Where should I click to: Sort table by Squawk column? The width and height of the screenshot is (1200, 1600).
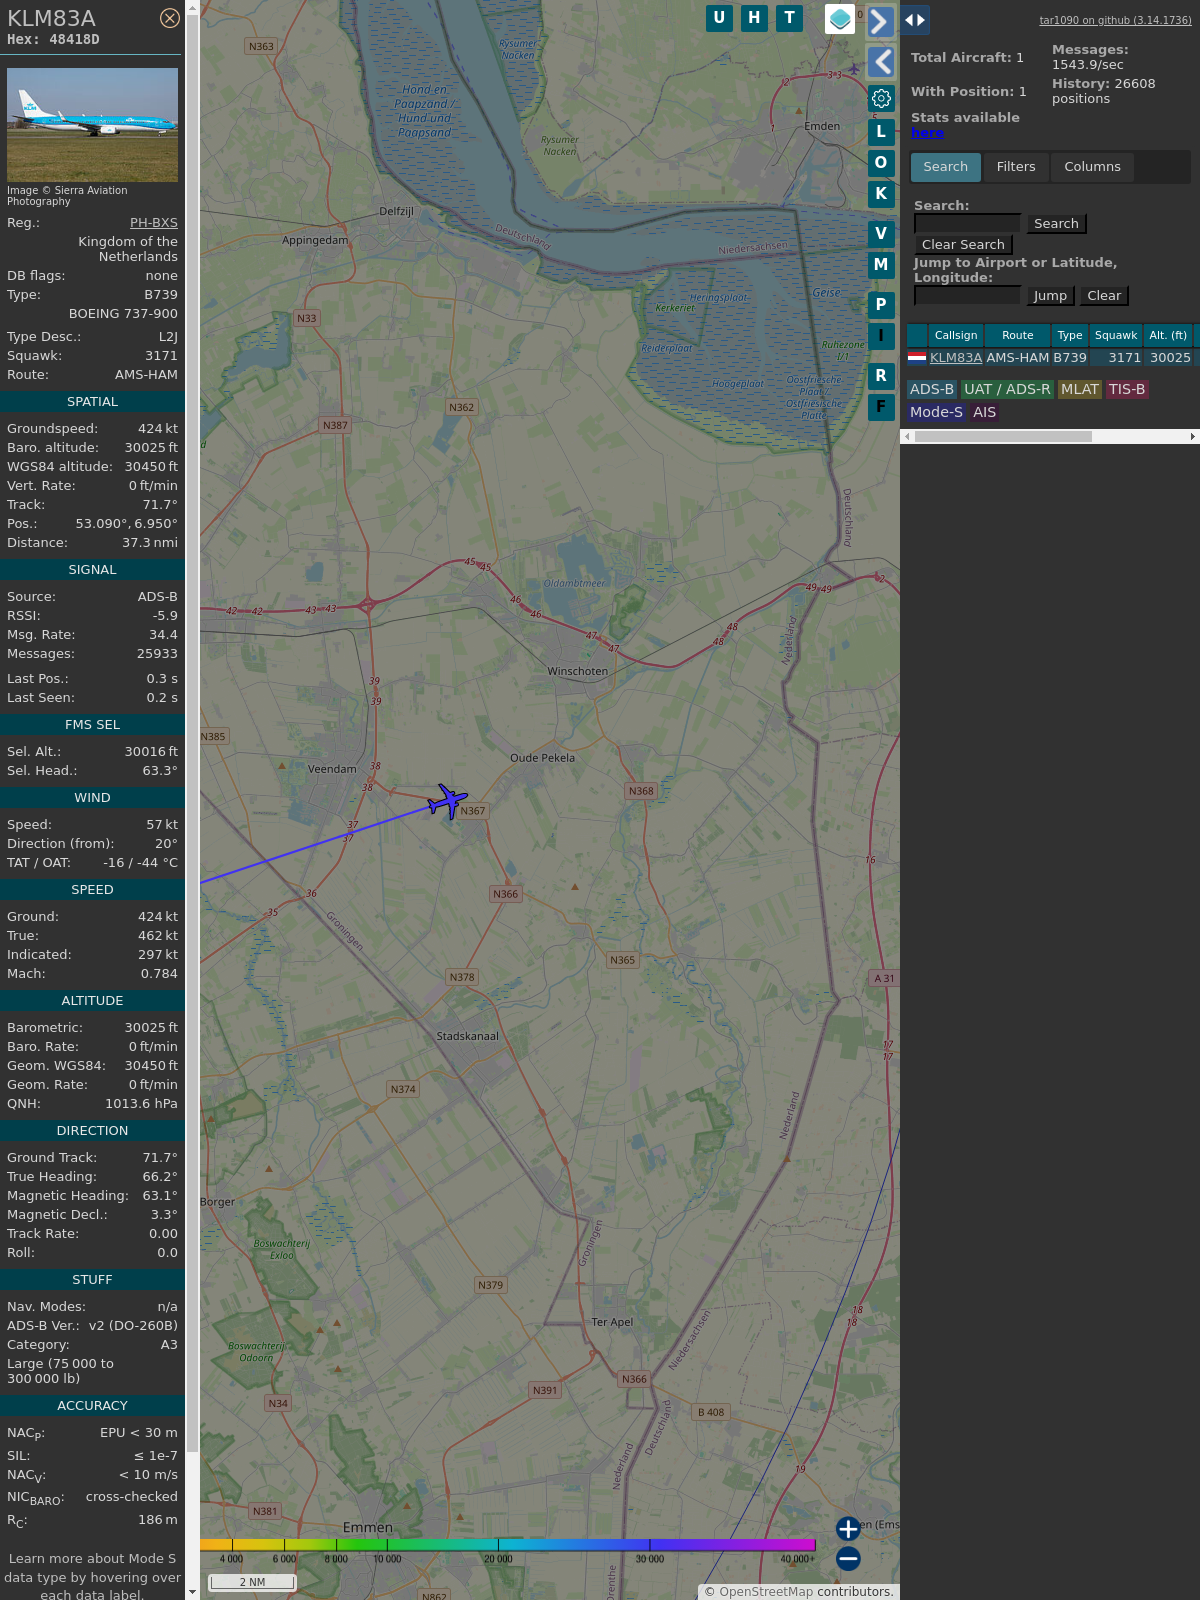coord(1116,336)
